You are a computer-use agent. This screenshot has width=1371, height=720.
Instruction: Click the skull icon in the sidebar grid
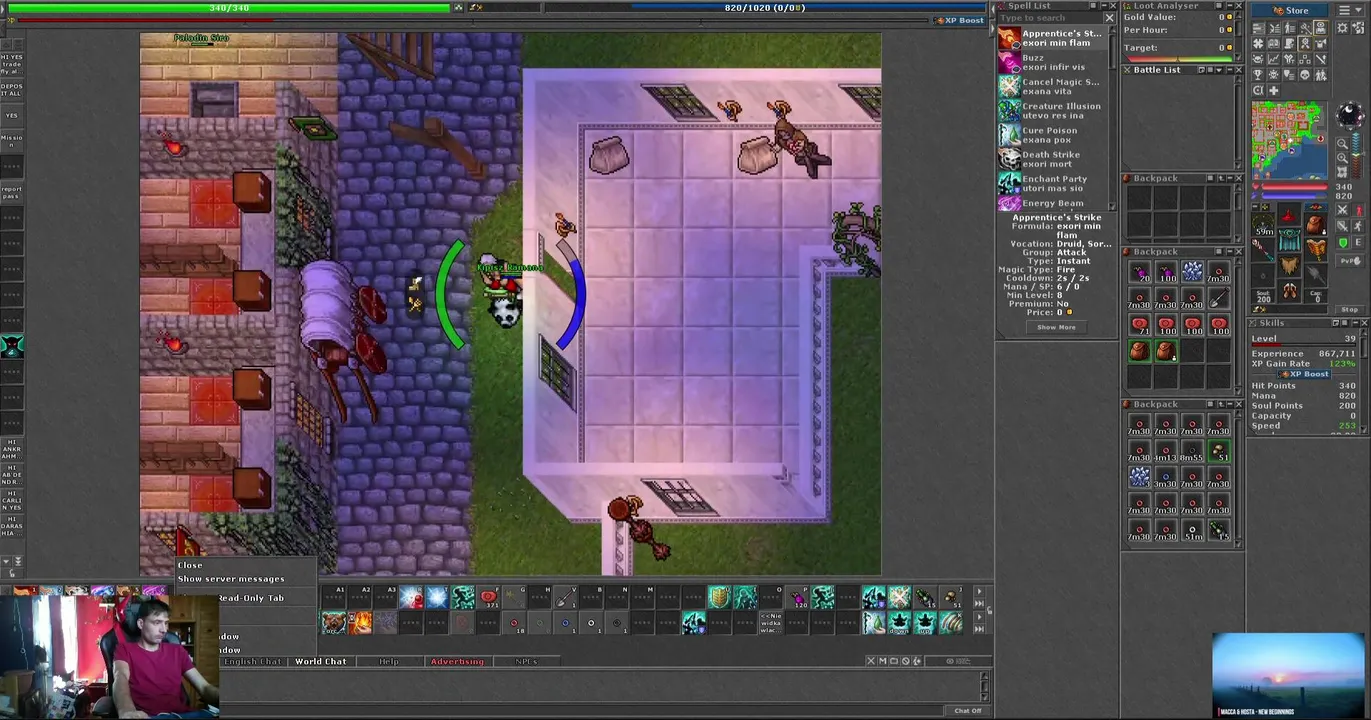tap(1305, 74)
